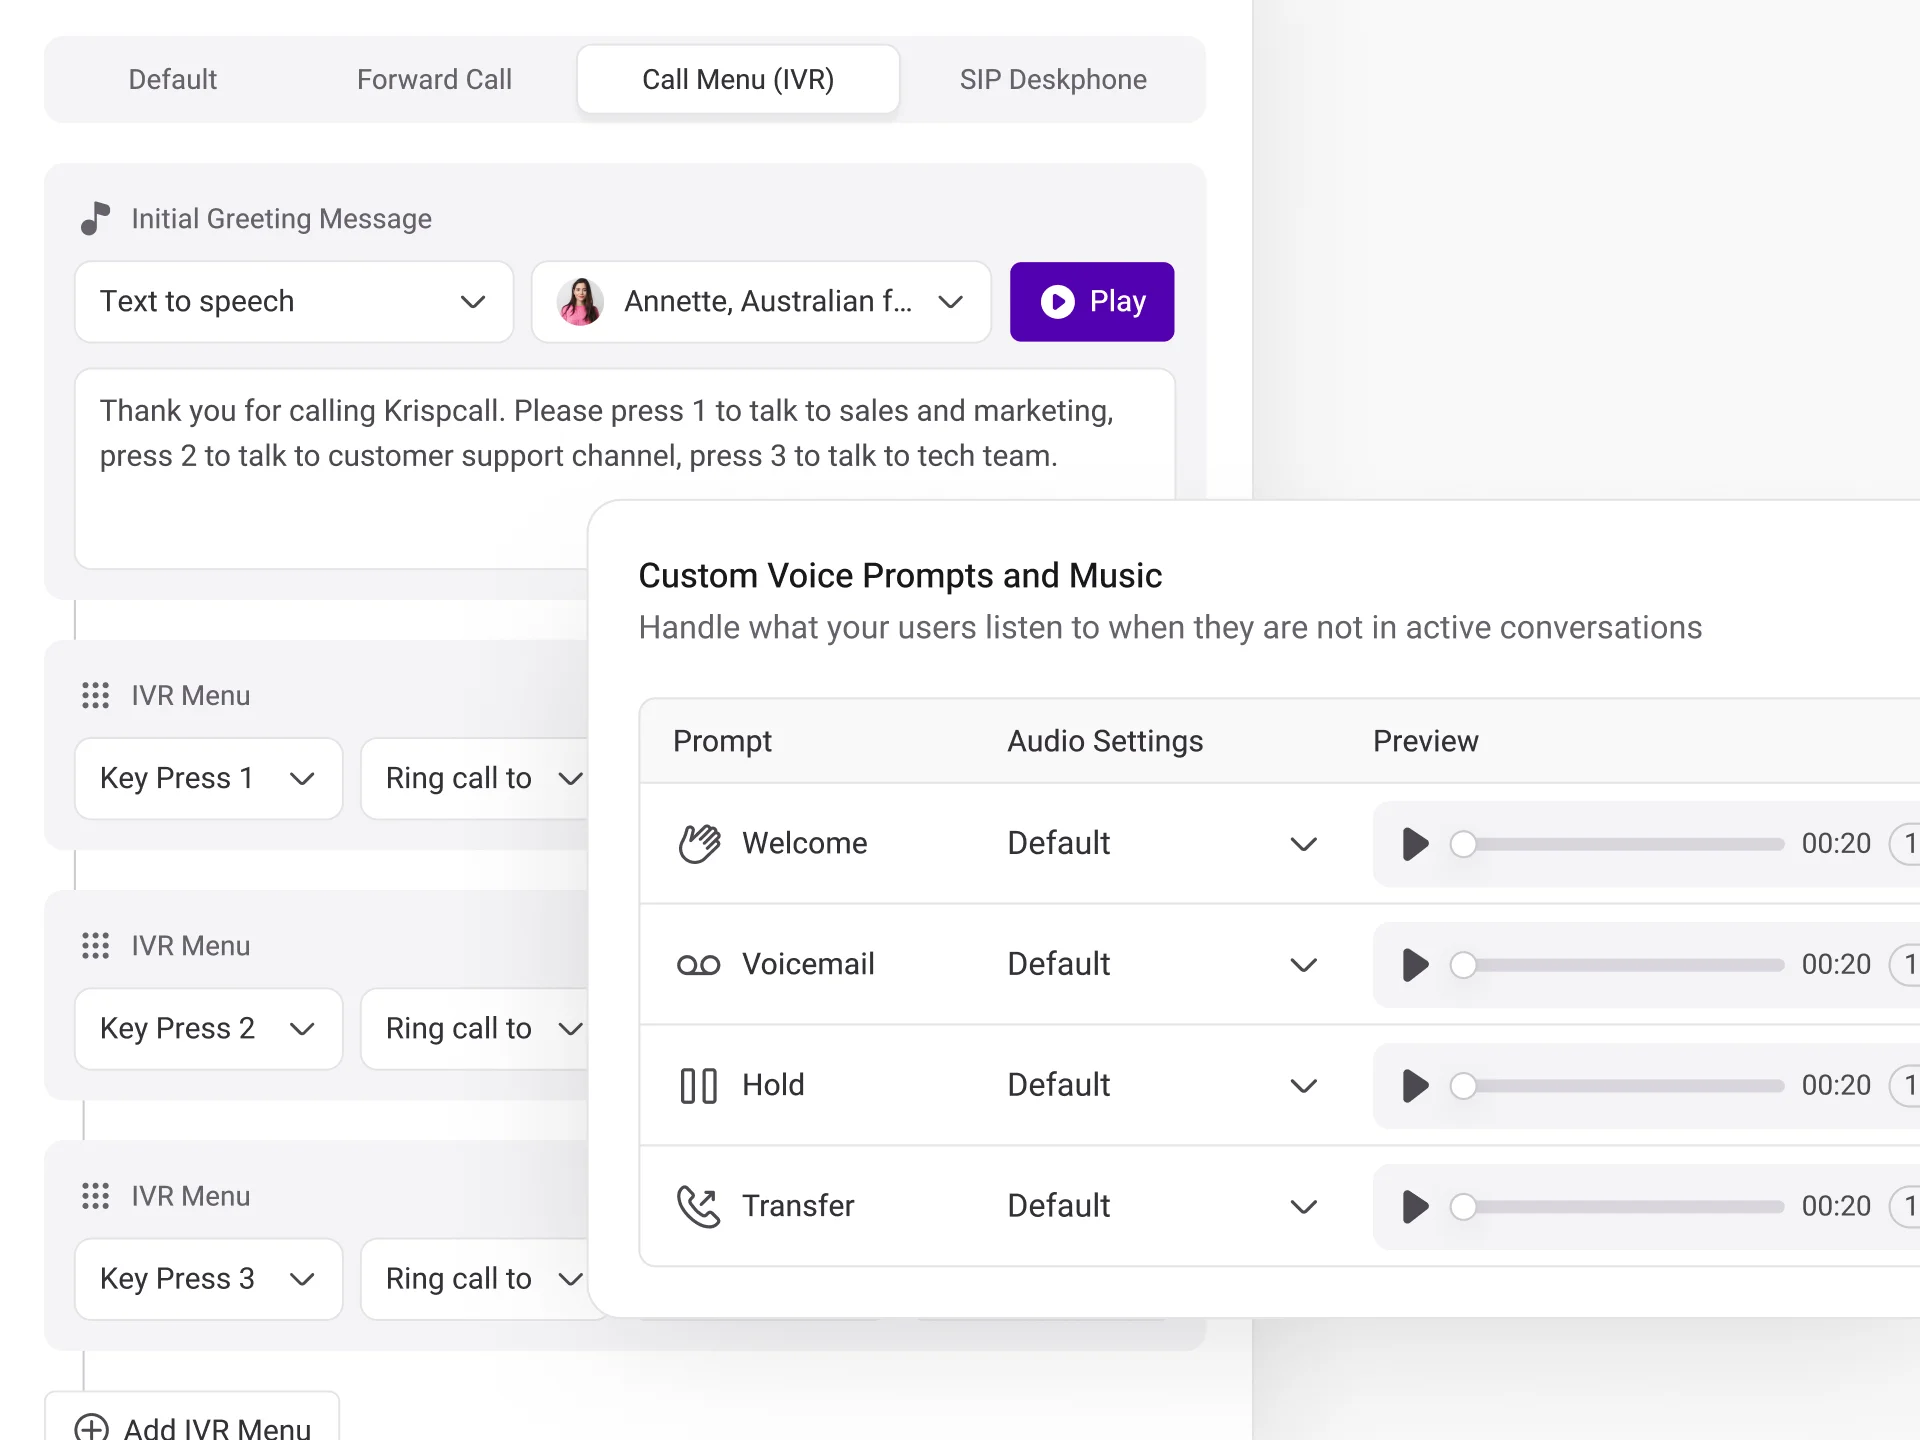Open Audio Settings dropdown for Welcome
The width and height of the screenshot is (1920, 1440).
[1162, 843]
